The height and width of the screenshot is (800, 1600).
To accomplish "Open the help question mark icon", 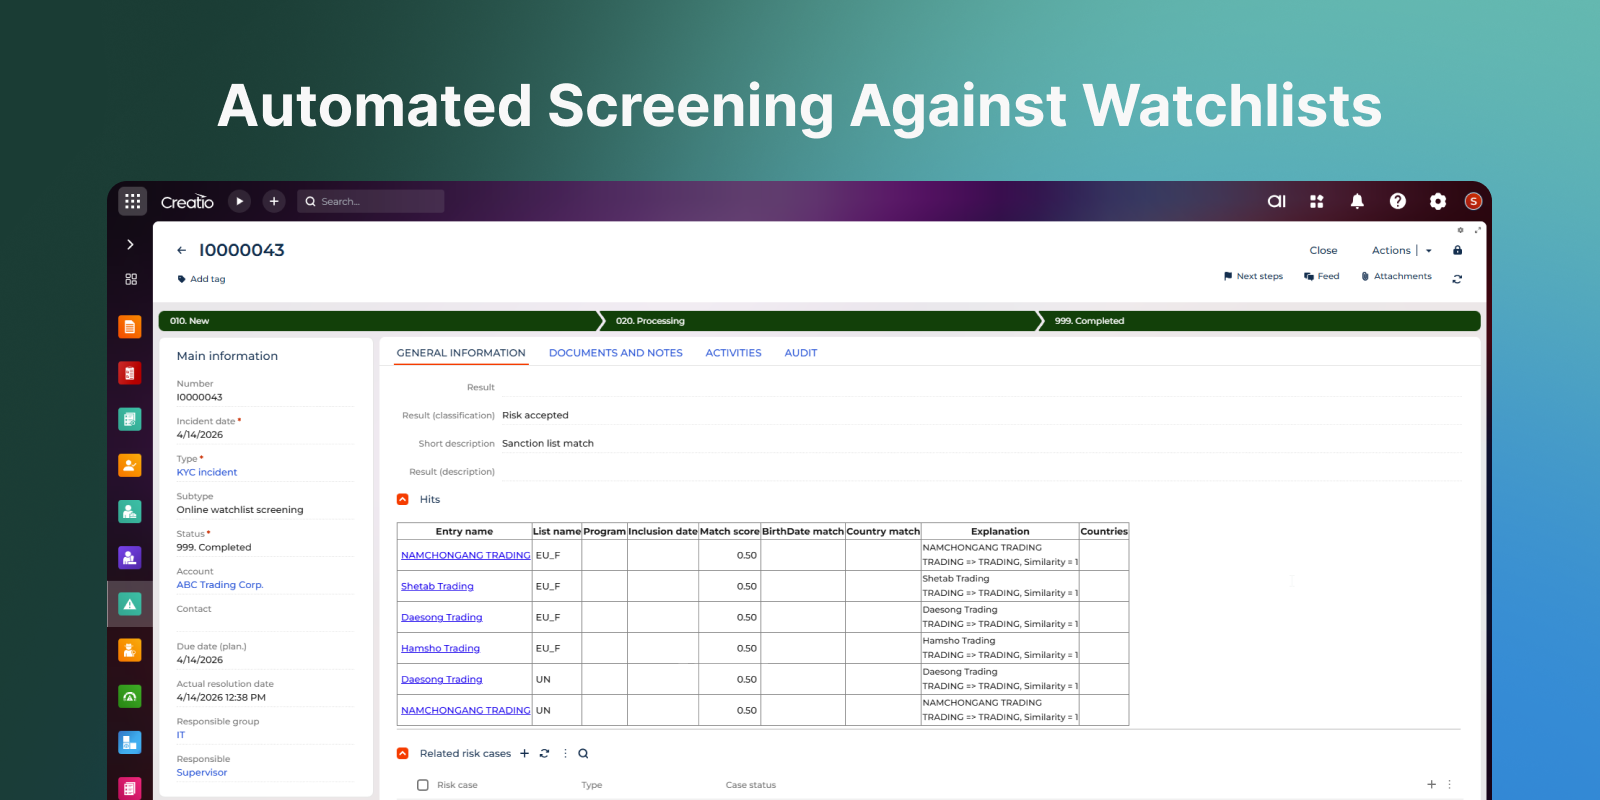I will pyautogui.click(x=1397, y=201).
